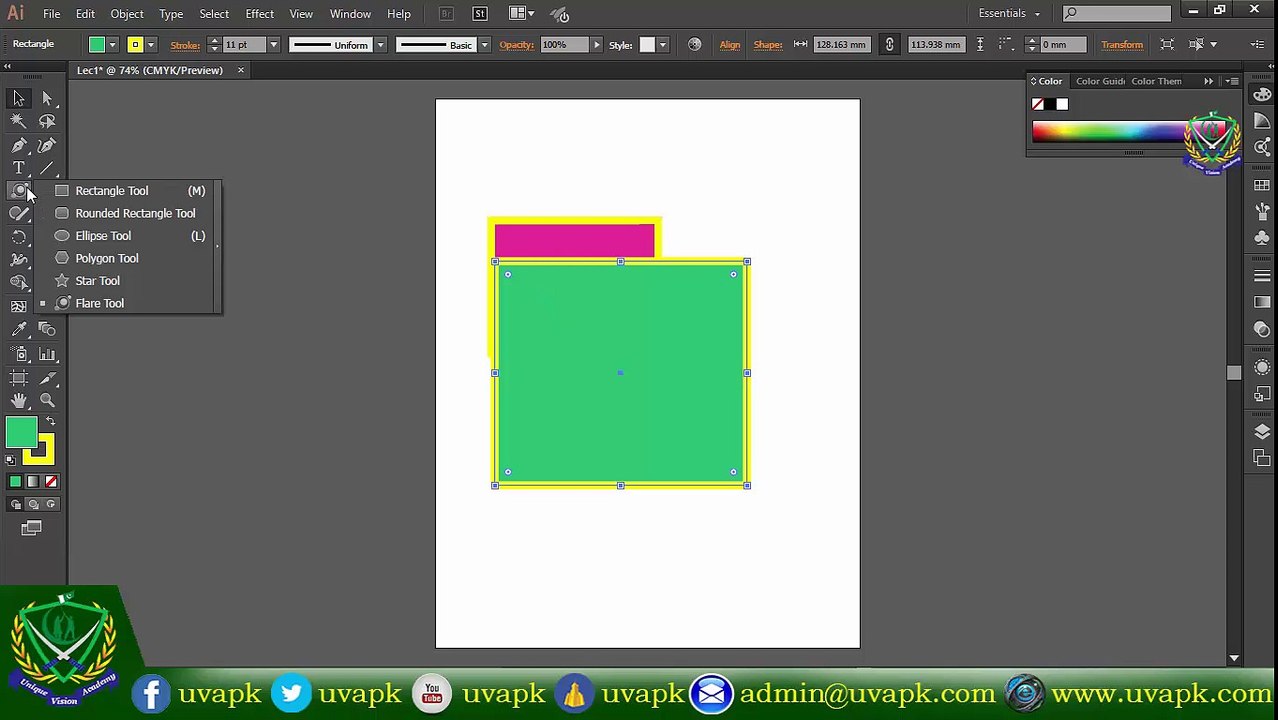Click the large green Fill swatch
Viewport: 1278px width, 720px height.
click(x=20, y=433)
